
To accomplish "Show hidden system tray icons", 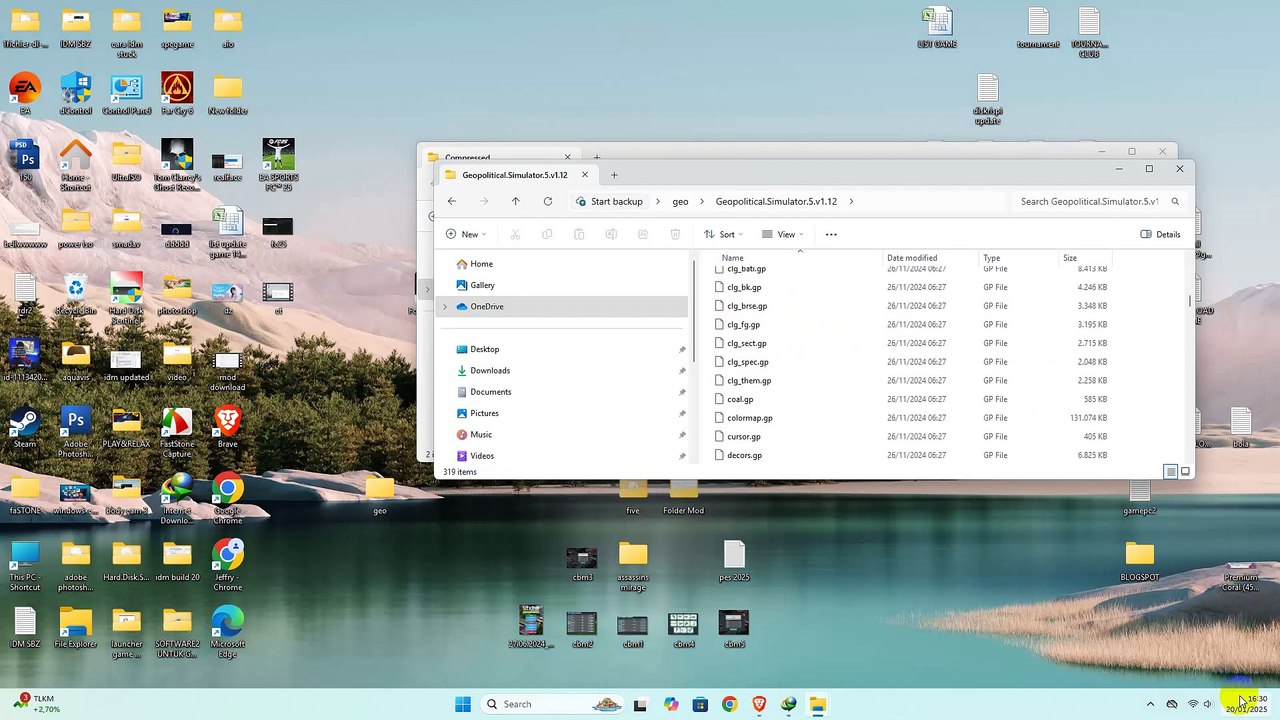I will coord(1150,704).
